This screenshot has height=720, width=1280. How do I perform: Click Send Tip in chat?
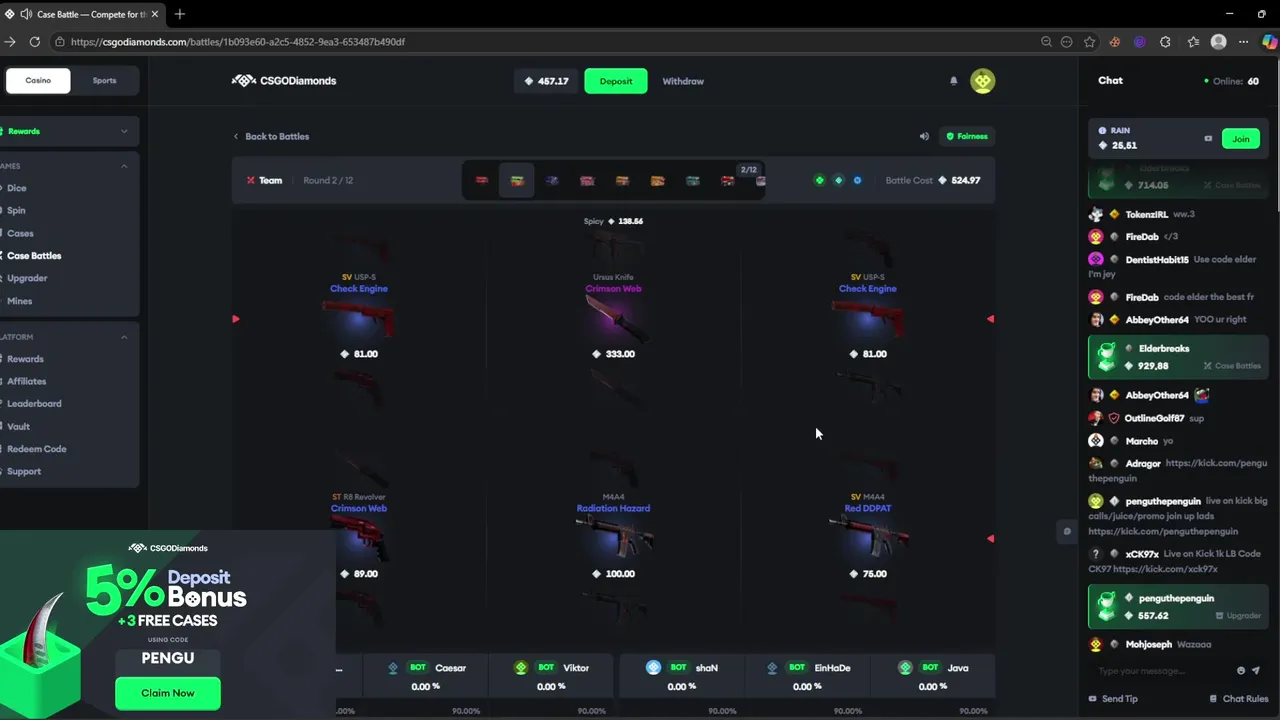click(1113, 699)
